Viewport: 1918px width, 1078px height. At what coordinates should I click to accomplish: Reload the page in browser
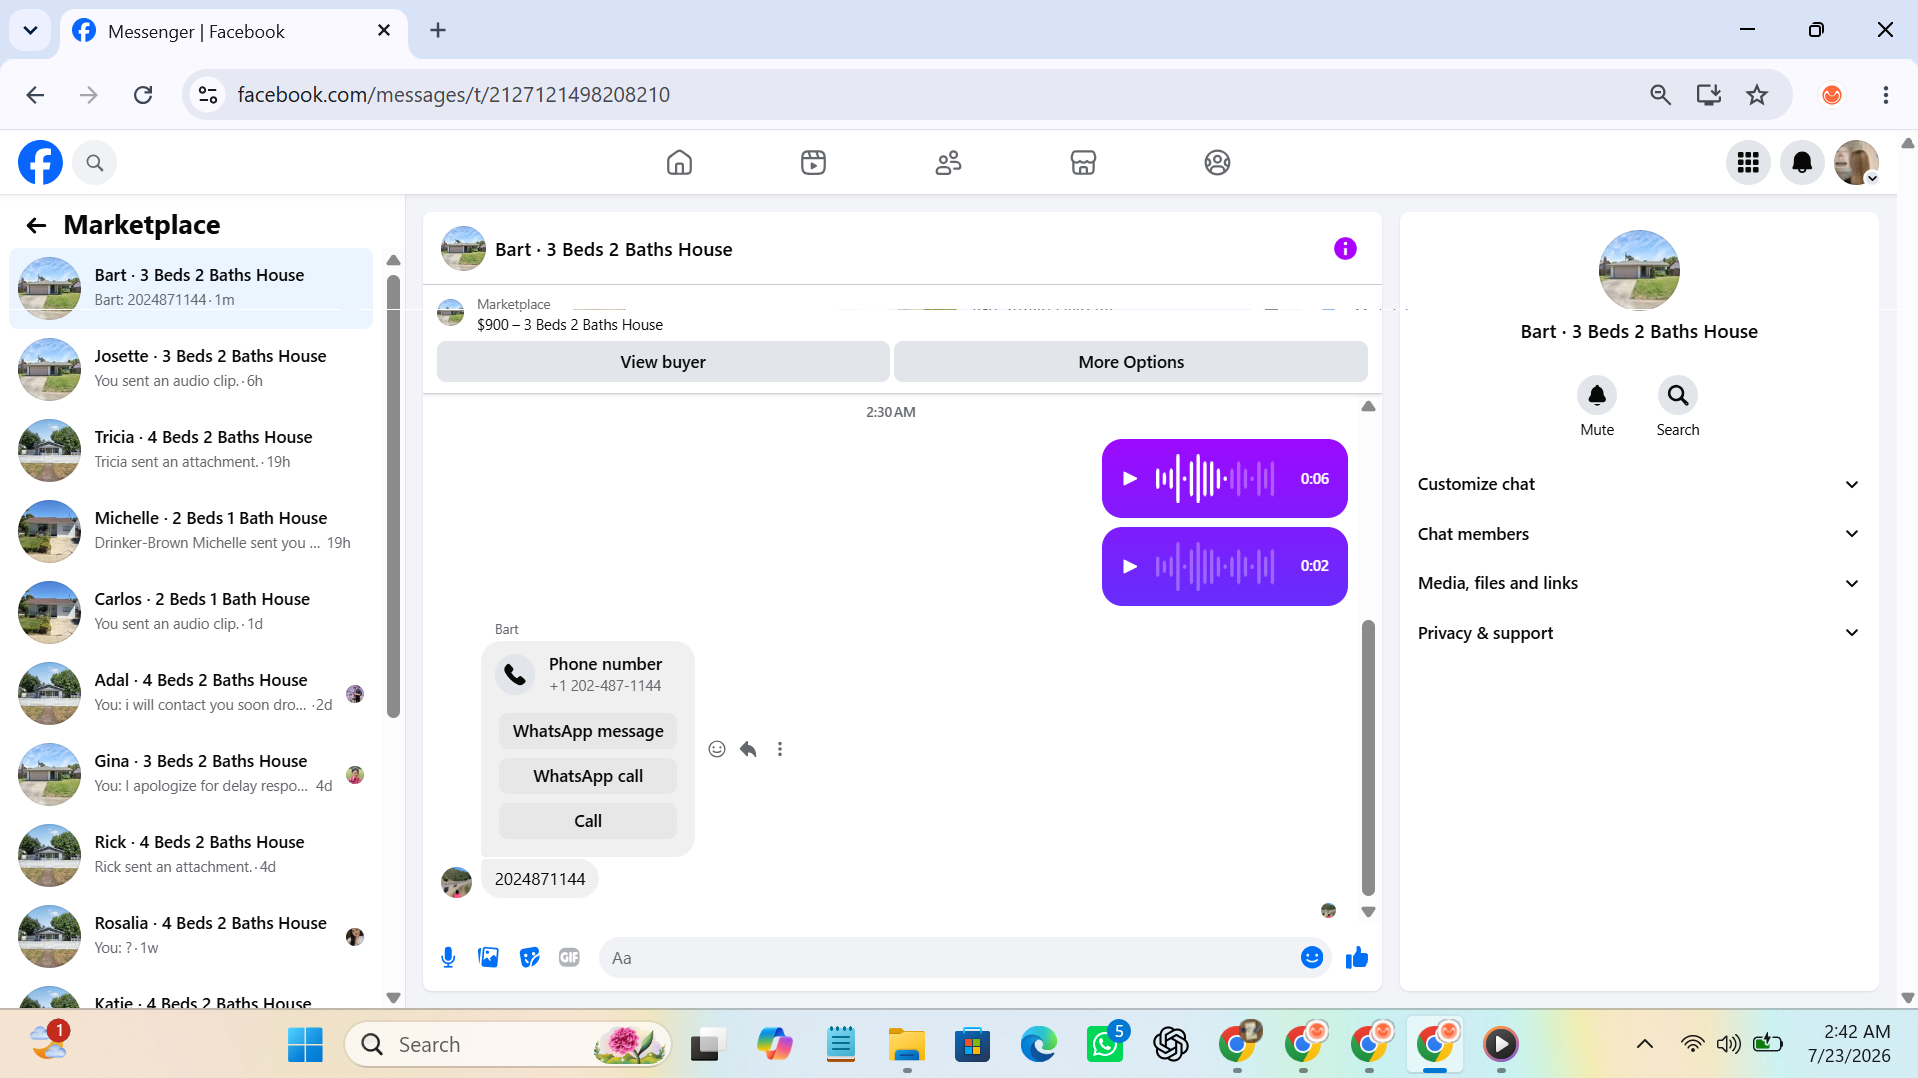coord(143,95)
